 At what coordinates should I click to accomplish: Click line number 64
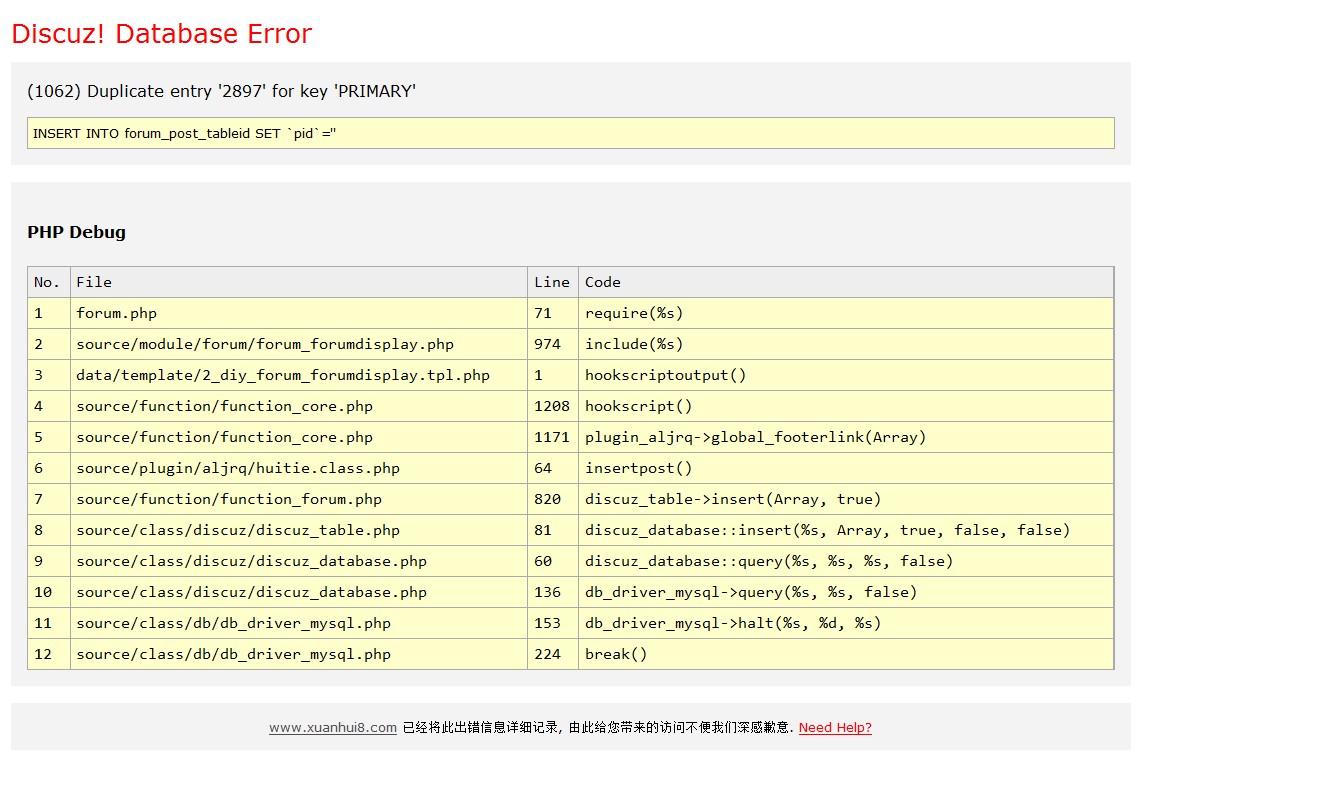coord(543,468)
